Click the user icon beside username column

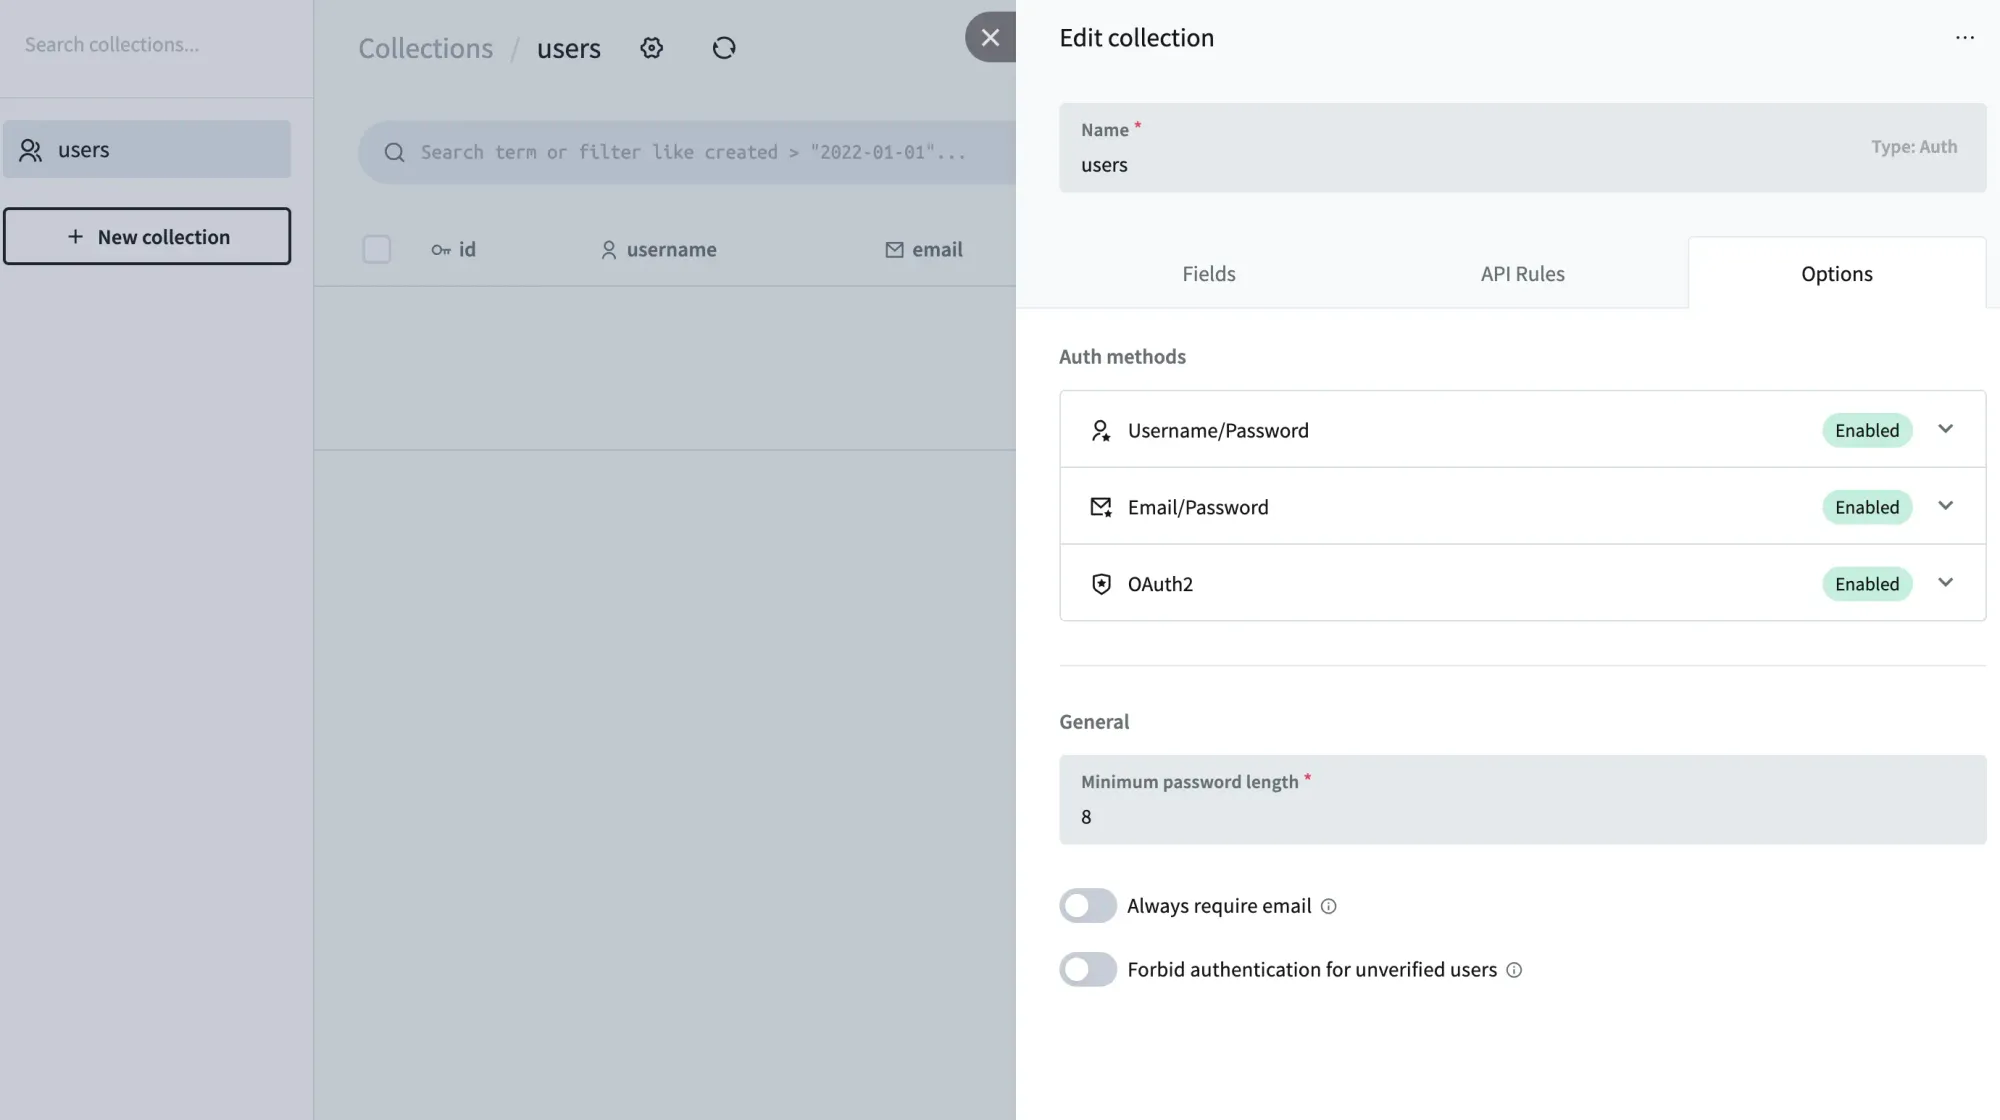pos(608,250)
